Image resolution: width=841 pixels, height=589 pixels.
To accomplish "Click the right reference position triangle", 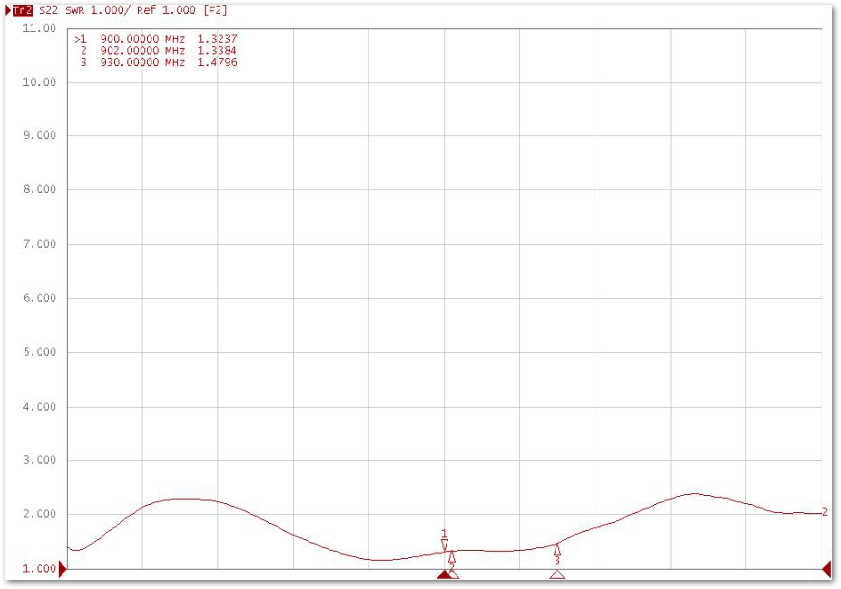I will pos(826,569).
